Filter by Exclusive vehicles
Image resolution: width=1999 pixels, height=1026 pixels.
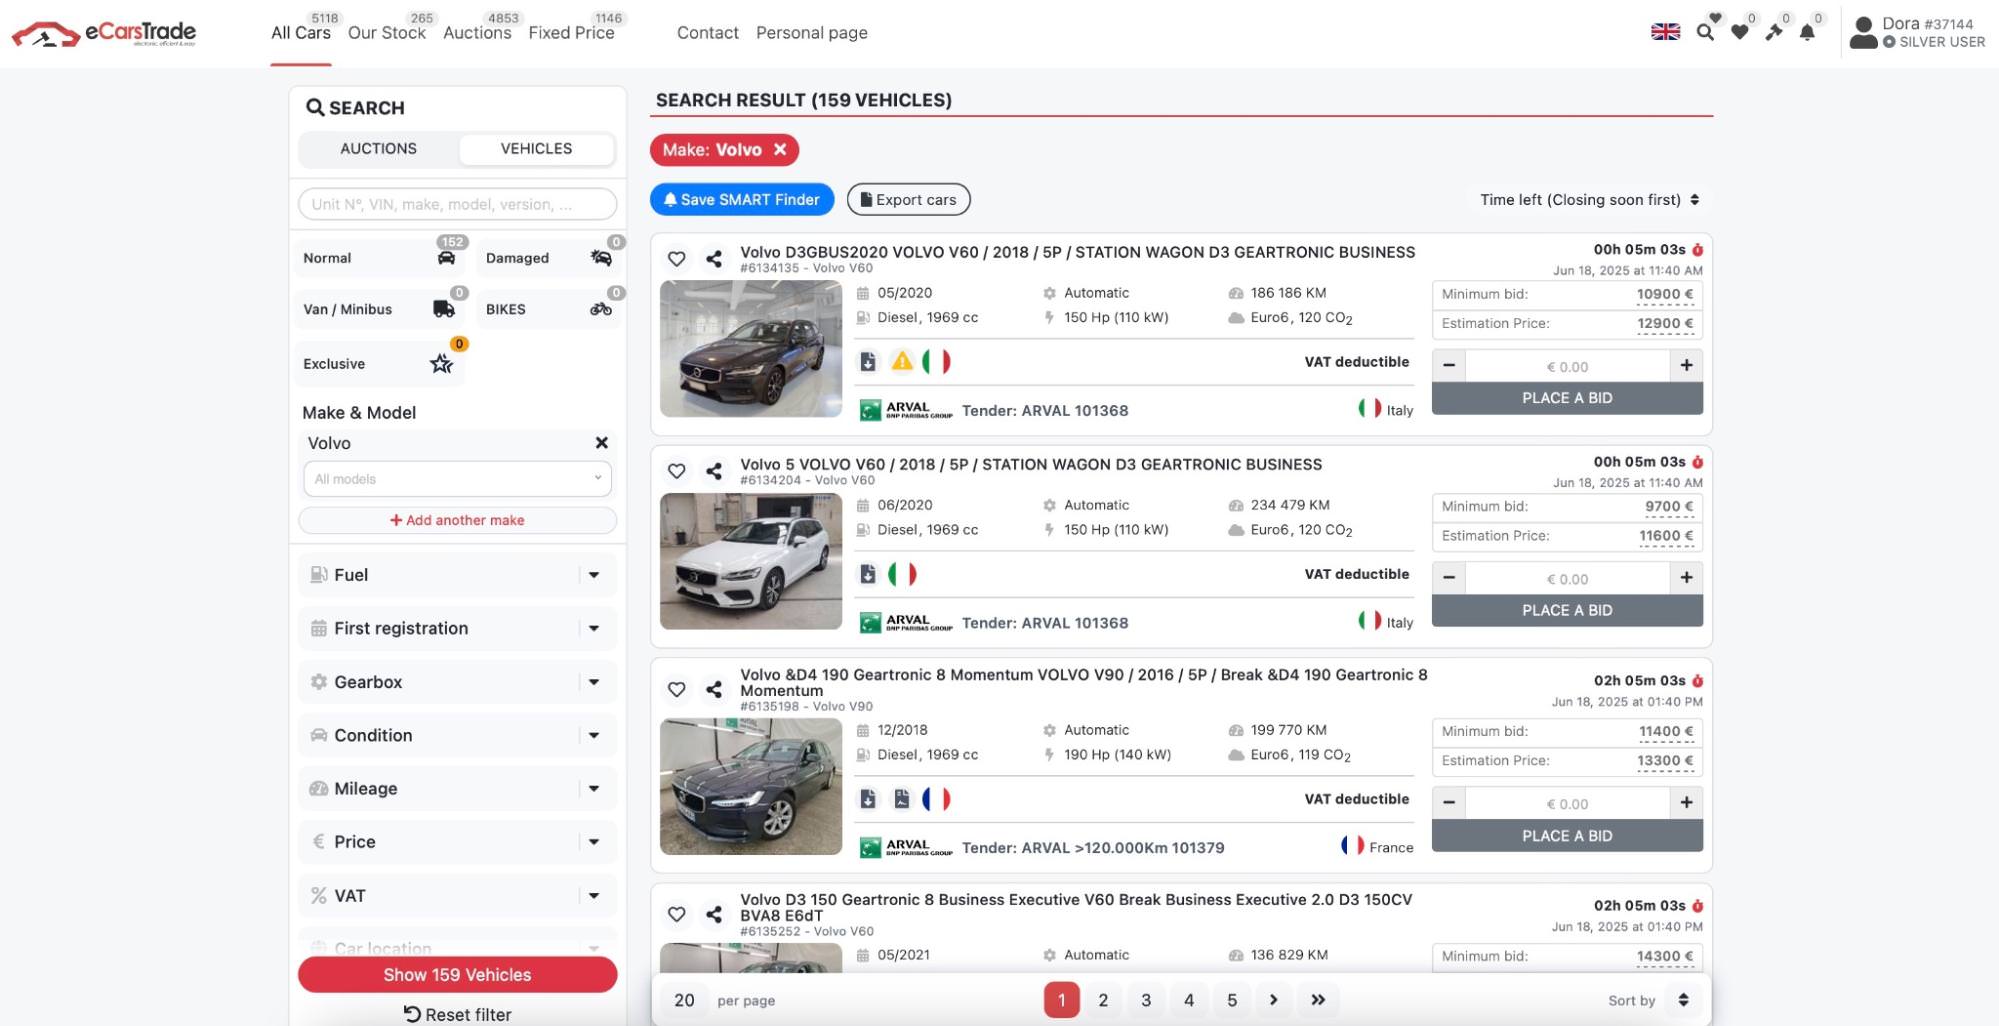380,364
